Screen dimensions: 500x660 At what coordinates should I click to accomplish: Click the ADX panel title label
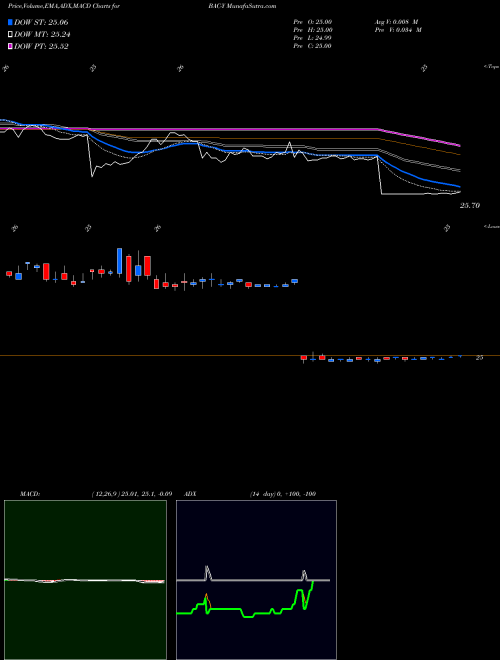coord(191,494)
